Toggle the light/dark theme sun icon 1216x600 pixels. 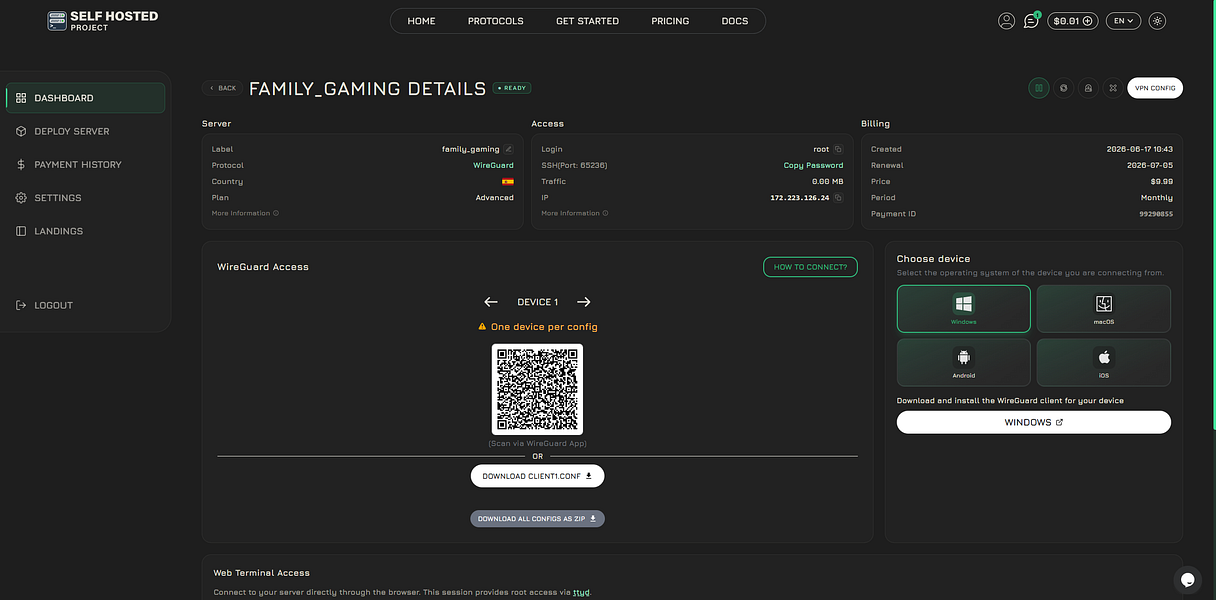click(1157, 20)
